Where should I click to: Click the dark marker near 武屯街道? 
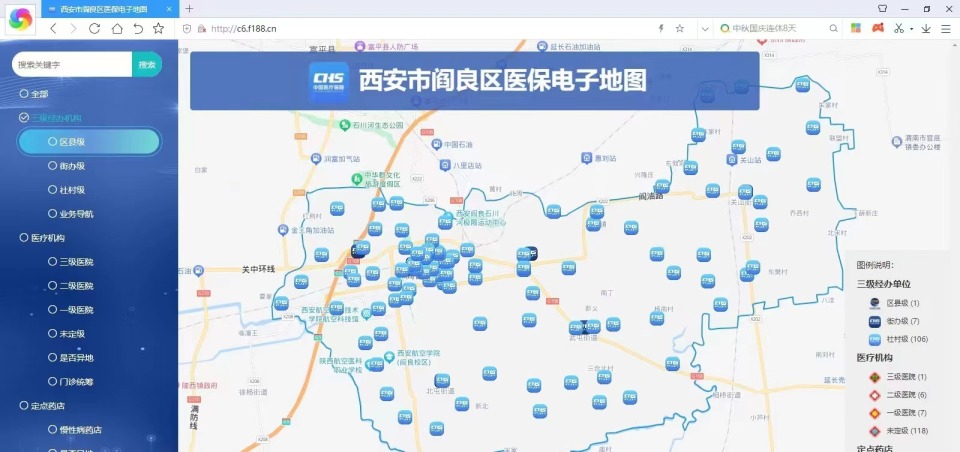click(x=584, y=327)
